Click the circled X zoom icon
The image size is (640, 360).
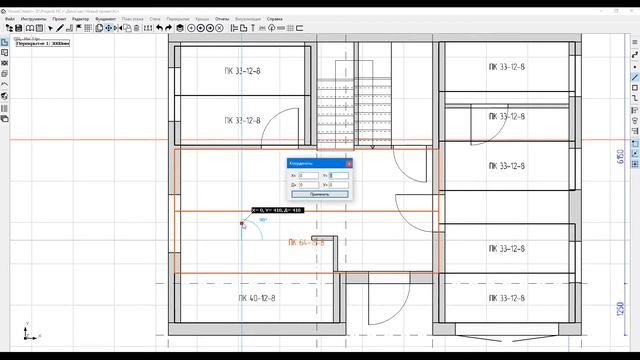click(x=220, y=28)
